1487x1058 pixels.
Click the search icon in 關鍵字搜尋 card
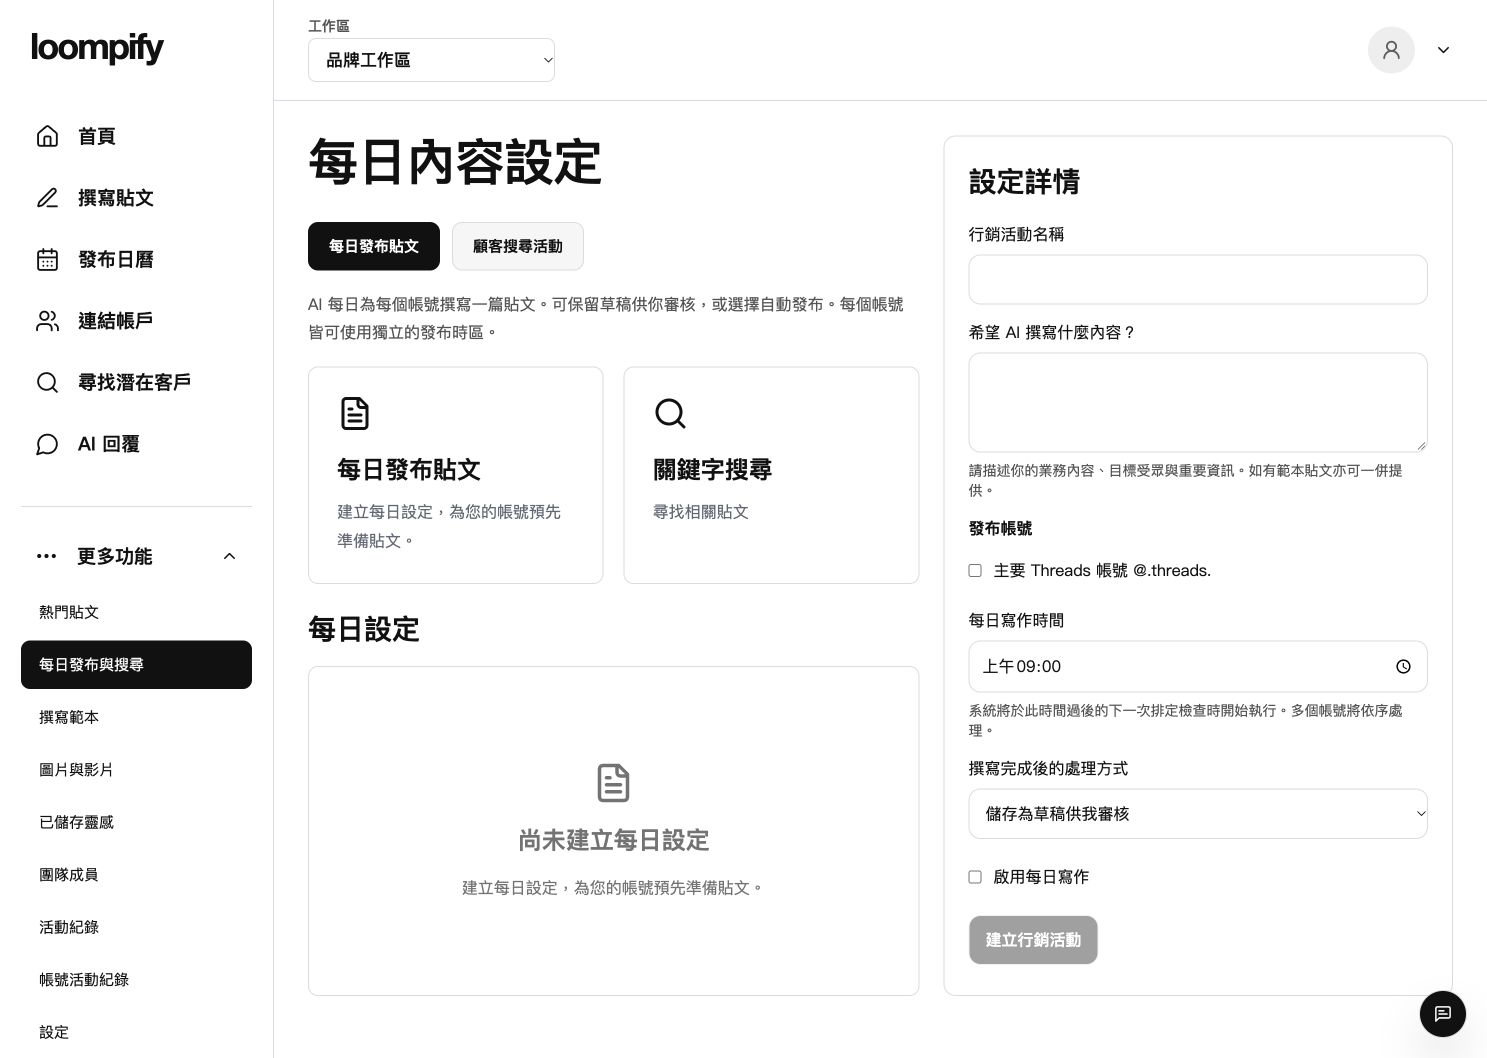click(670, 413)
